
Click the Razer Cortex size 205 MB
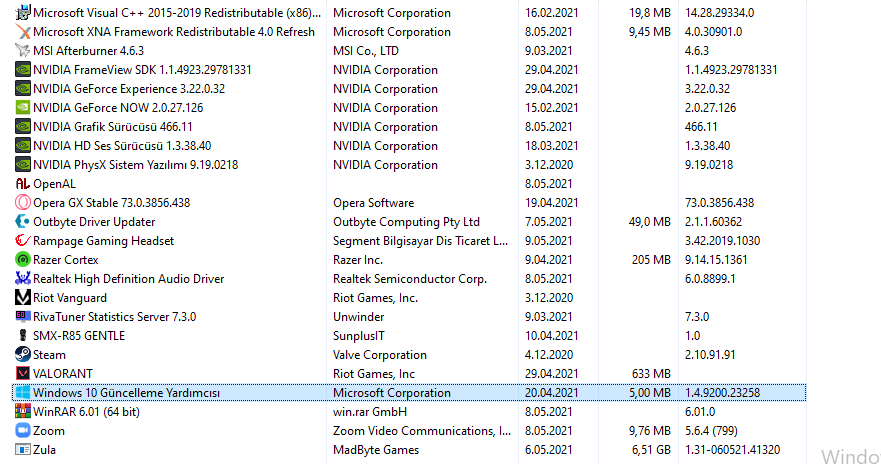tap(651, 260)
